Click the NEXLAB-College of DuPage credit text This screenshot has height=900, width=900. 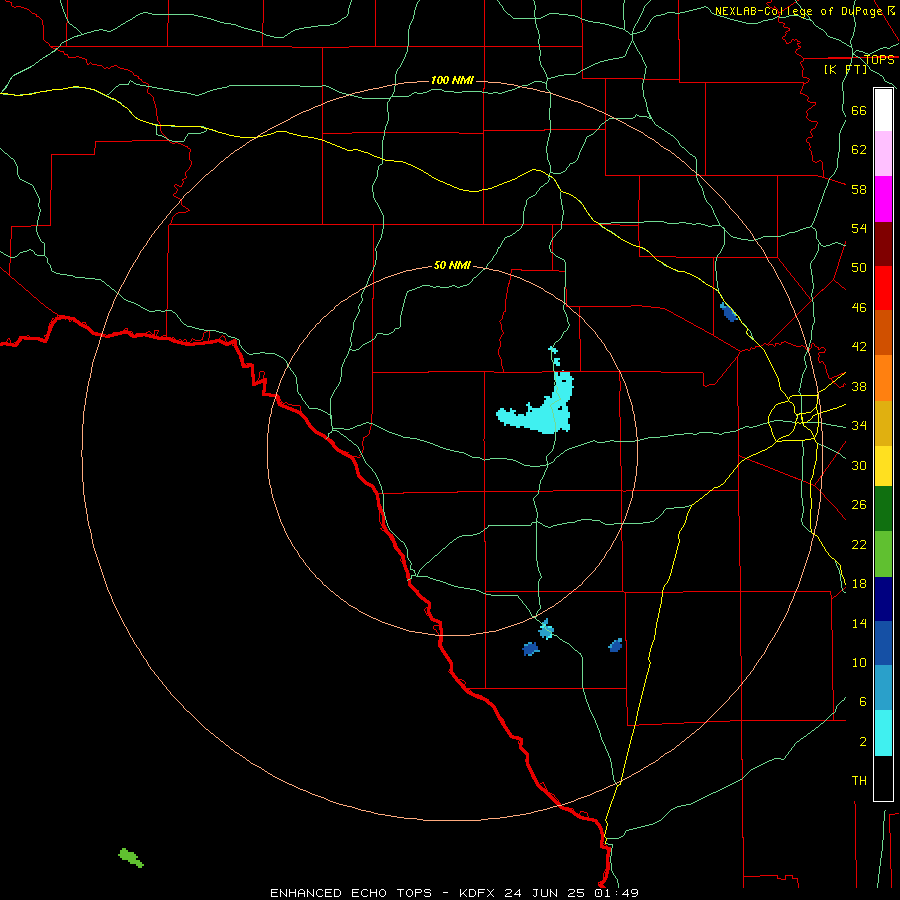pos(798,11)
